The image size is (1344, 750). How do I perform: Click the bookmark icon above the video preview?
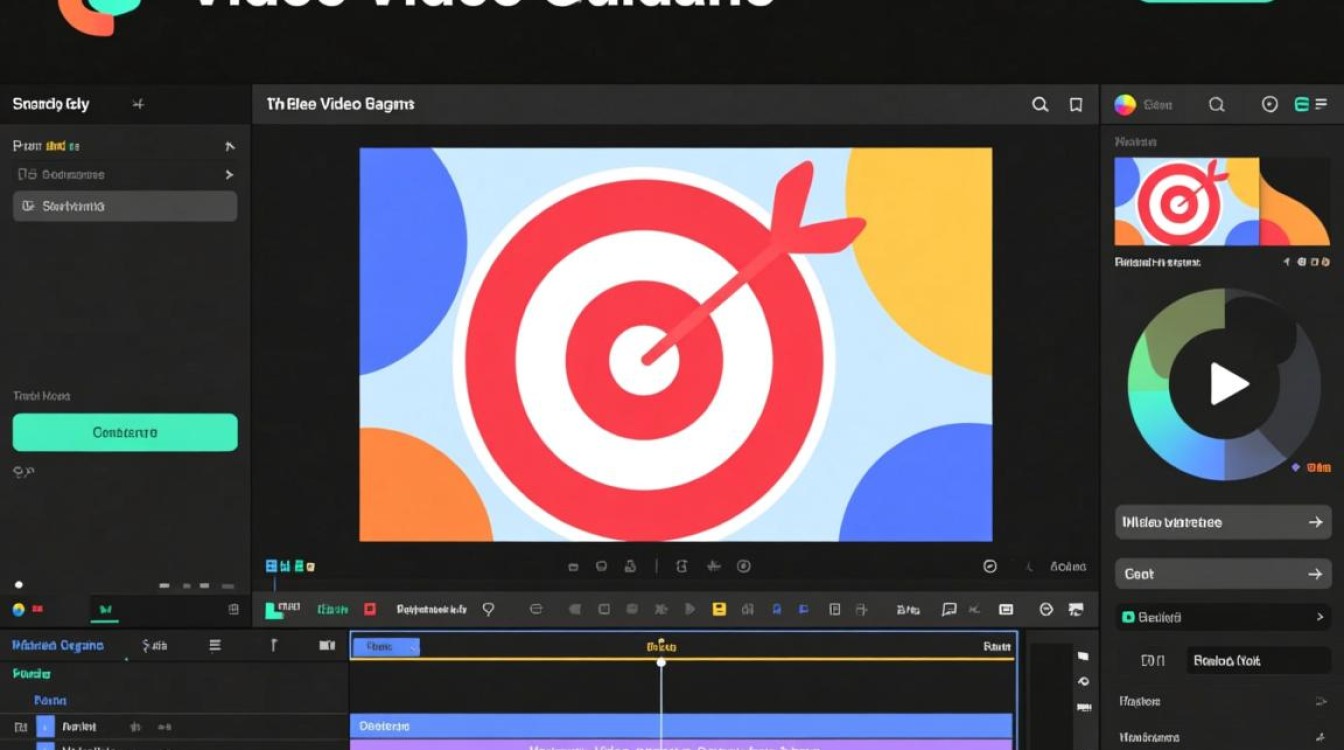tap(1076, 104)
